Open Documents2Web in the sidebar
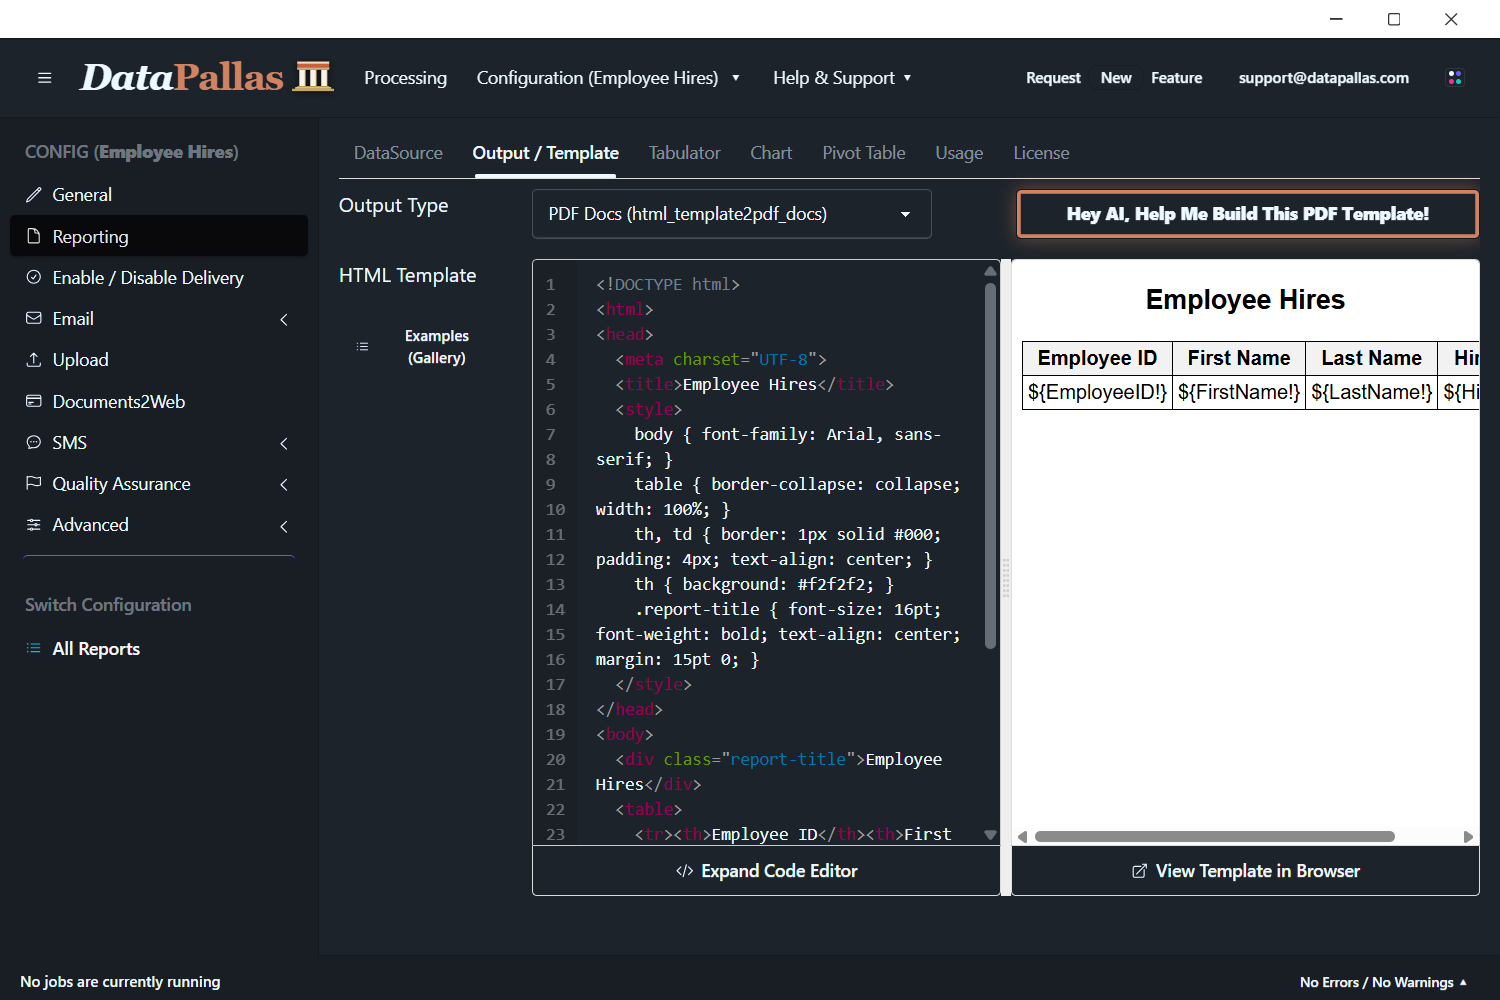Image resolution: width=1500 pixels, height=1000 pixels. 159,401
